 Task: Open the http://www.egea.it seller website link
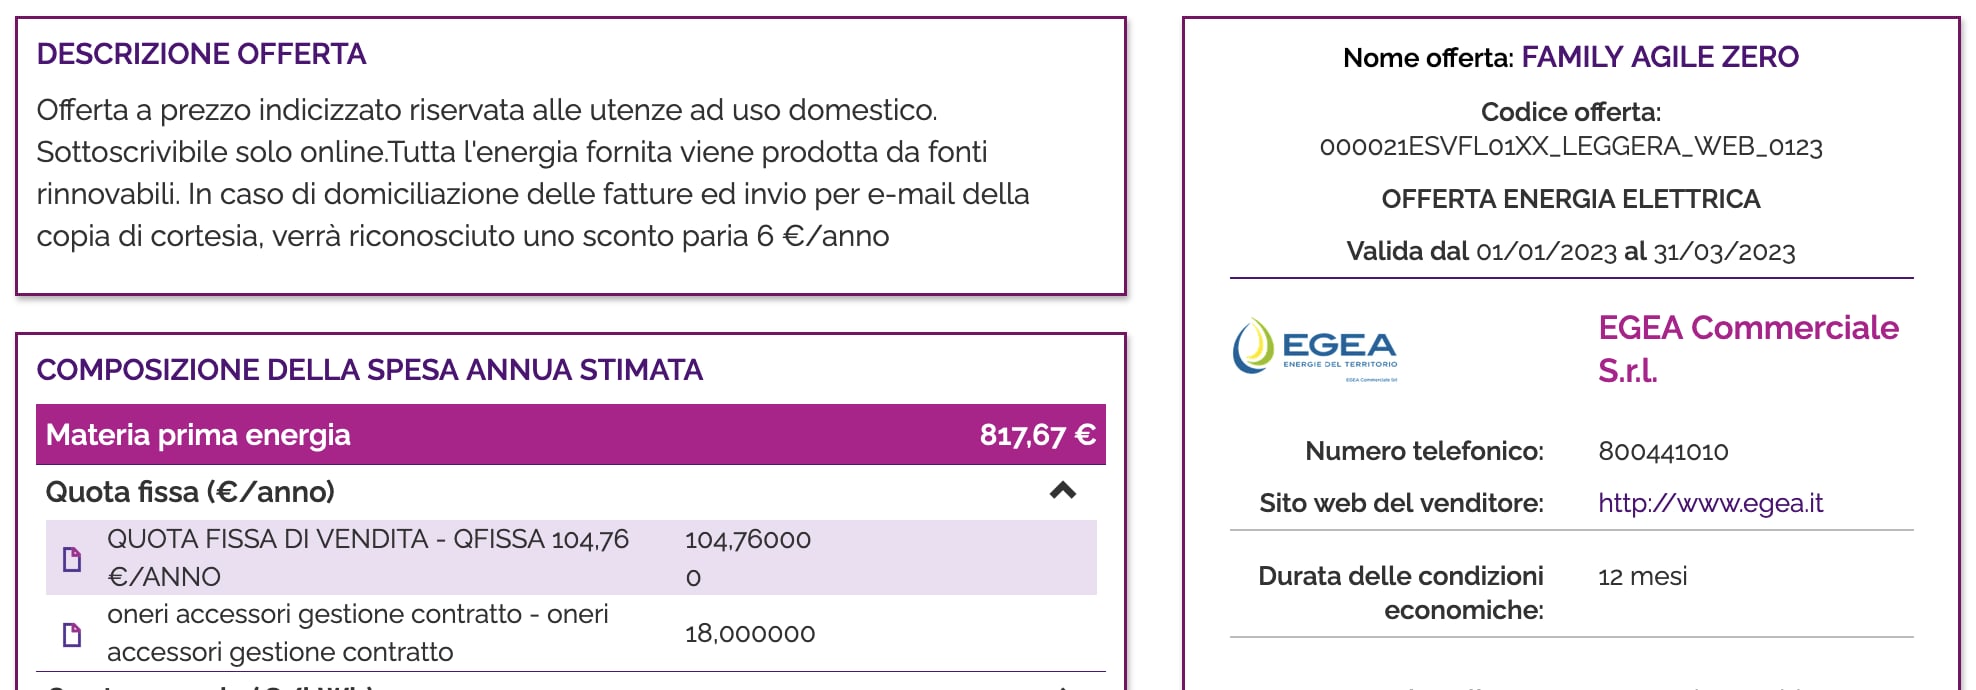pos(1710,503)
